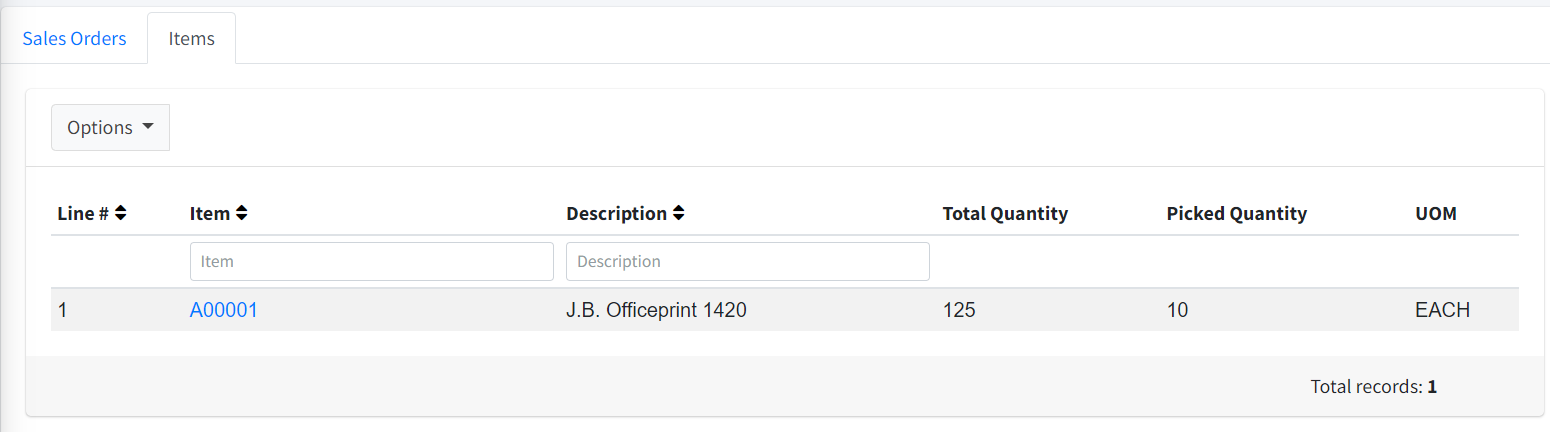The image size is (1550, 432).
Task: Click the Description column header text
Action: [616, 213]
